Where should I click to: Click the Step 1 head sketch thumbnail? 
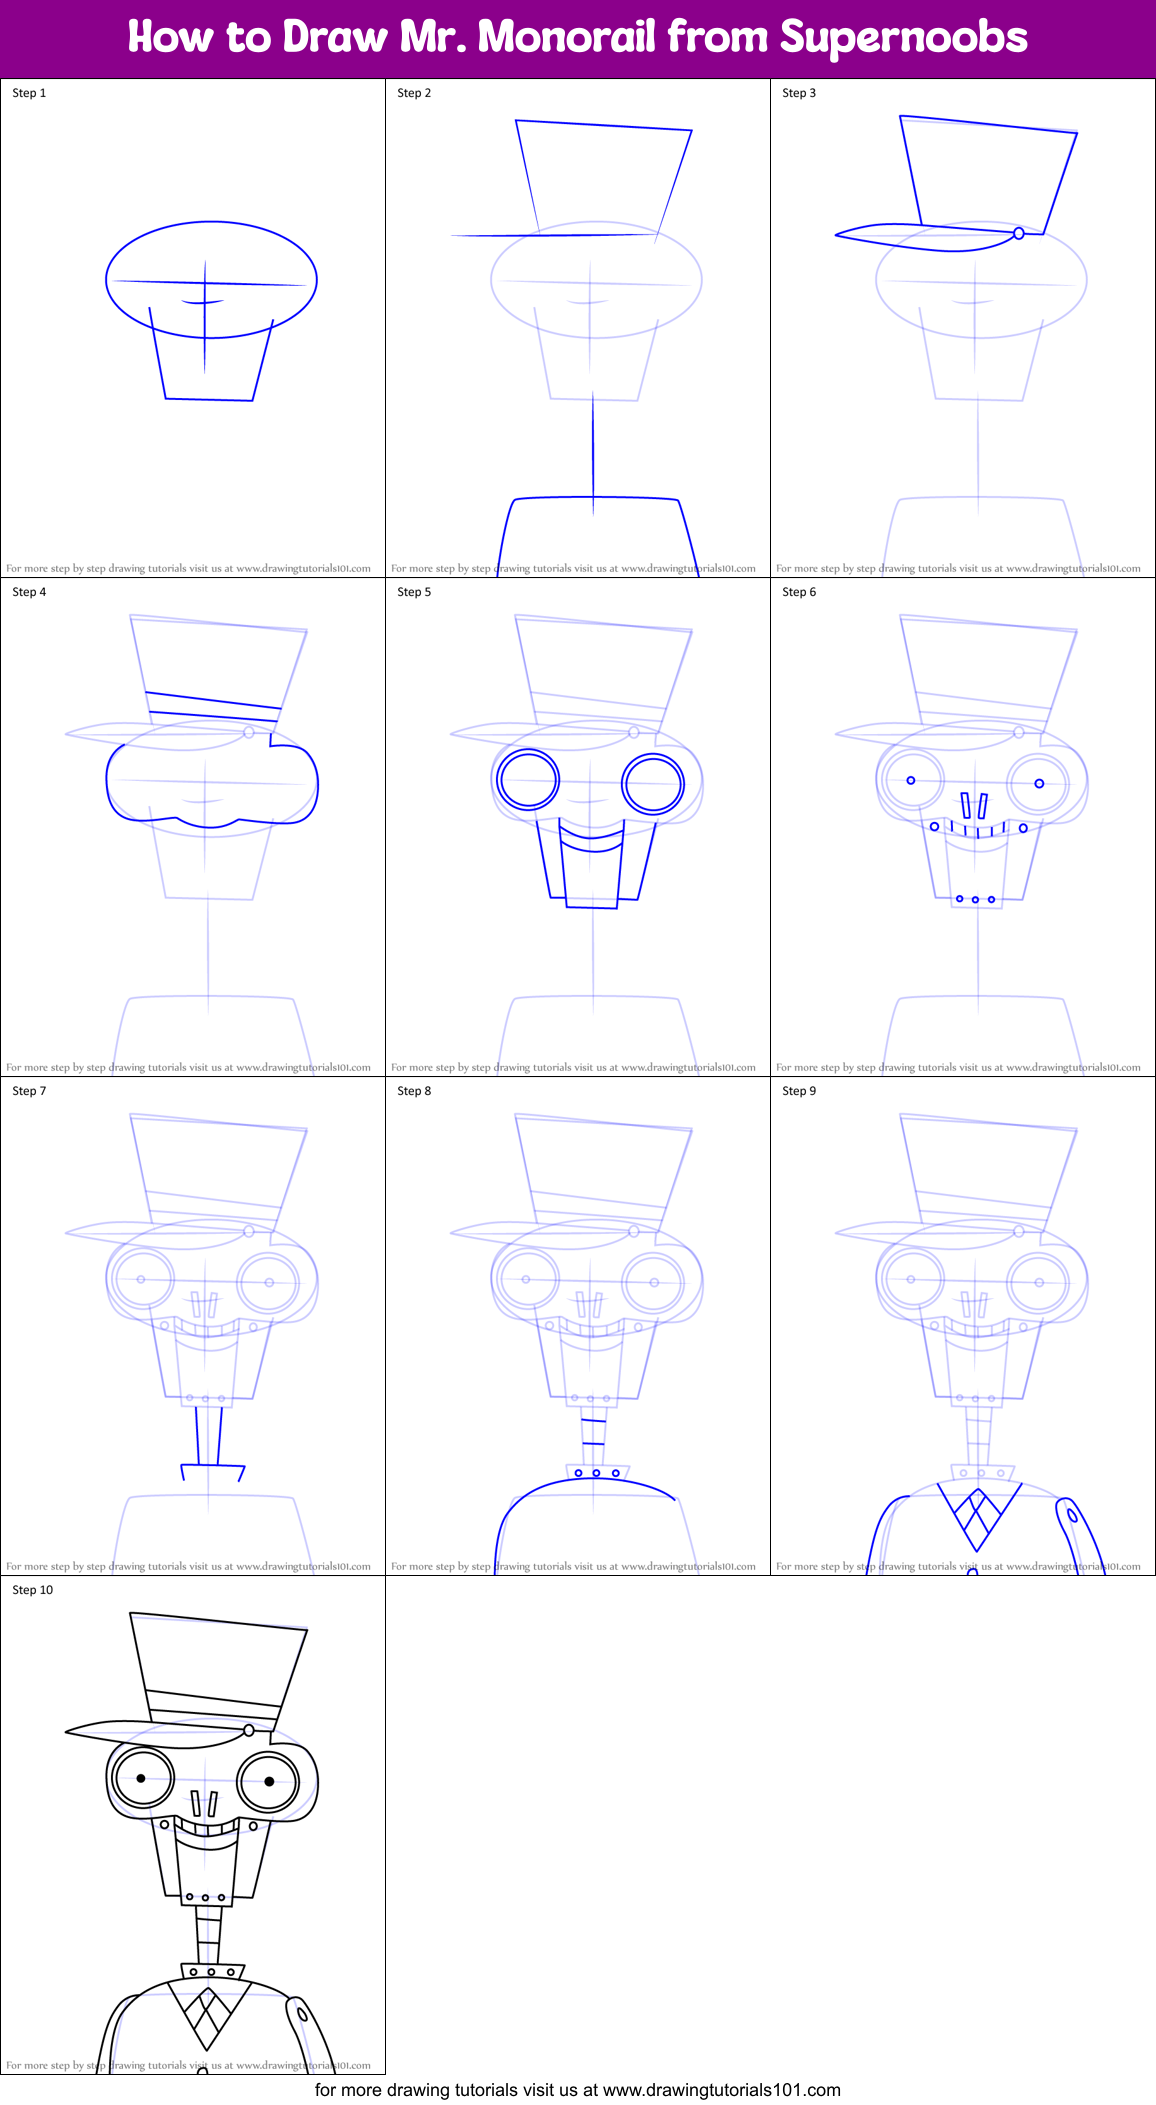193,328
